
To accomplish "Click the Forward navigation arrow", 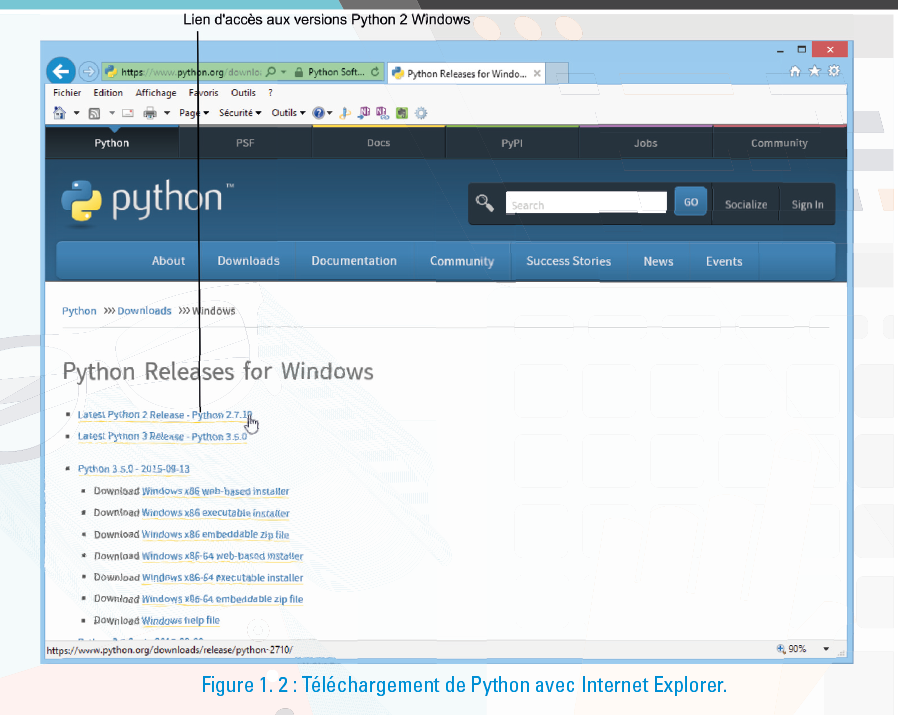I will (88, 72).
